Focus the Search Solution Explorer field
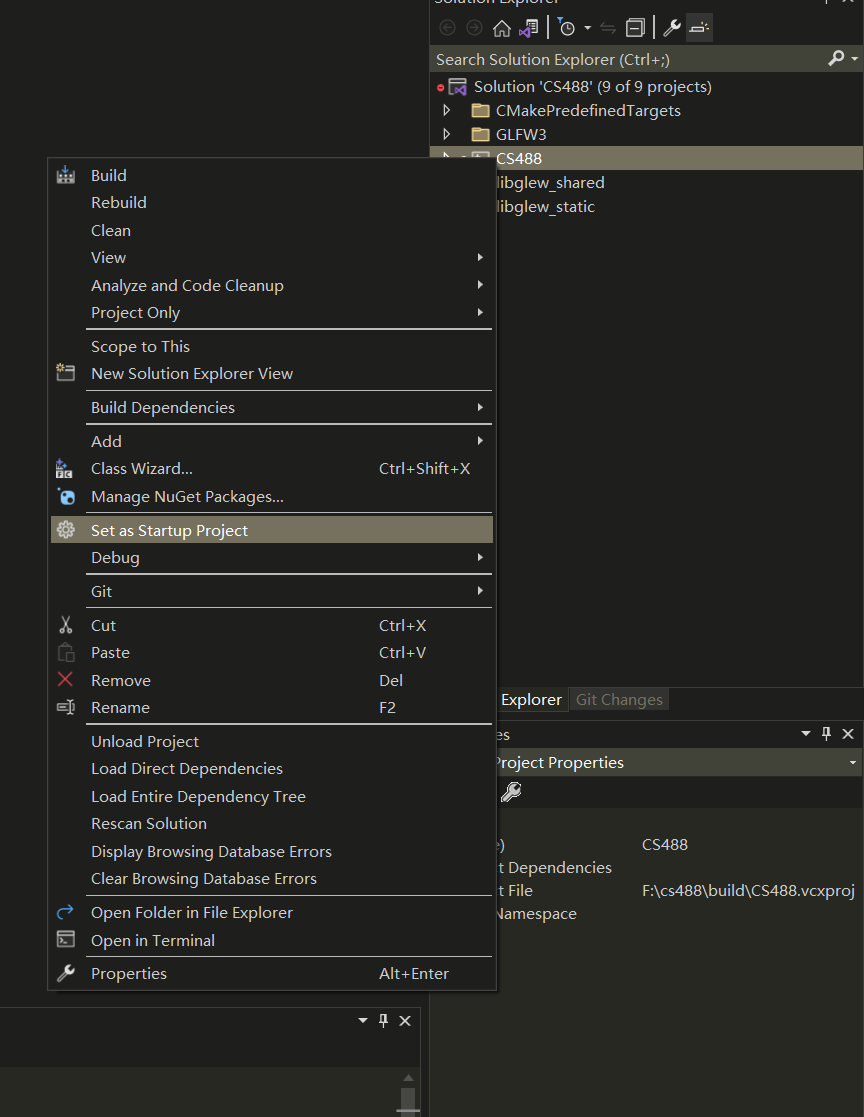The image size is (864, 1117). (x=627, y=59)
